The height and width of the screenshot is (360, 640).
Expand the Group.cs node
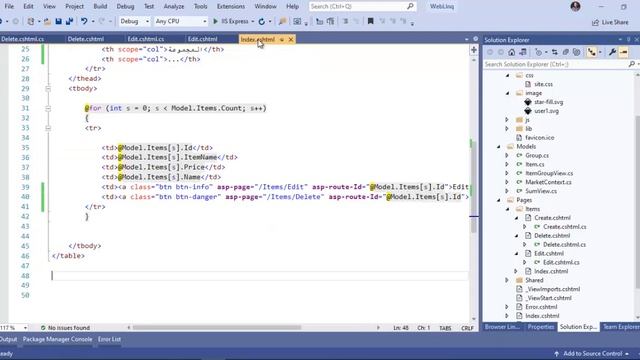click(x=507, y=156)
